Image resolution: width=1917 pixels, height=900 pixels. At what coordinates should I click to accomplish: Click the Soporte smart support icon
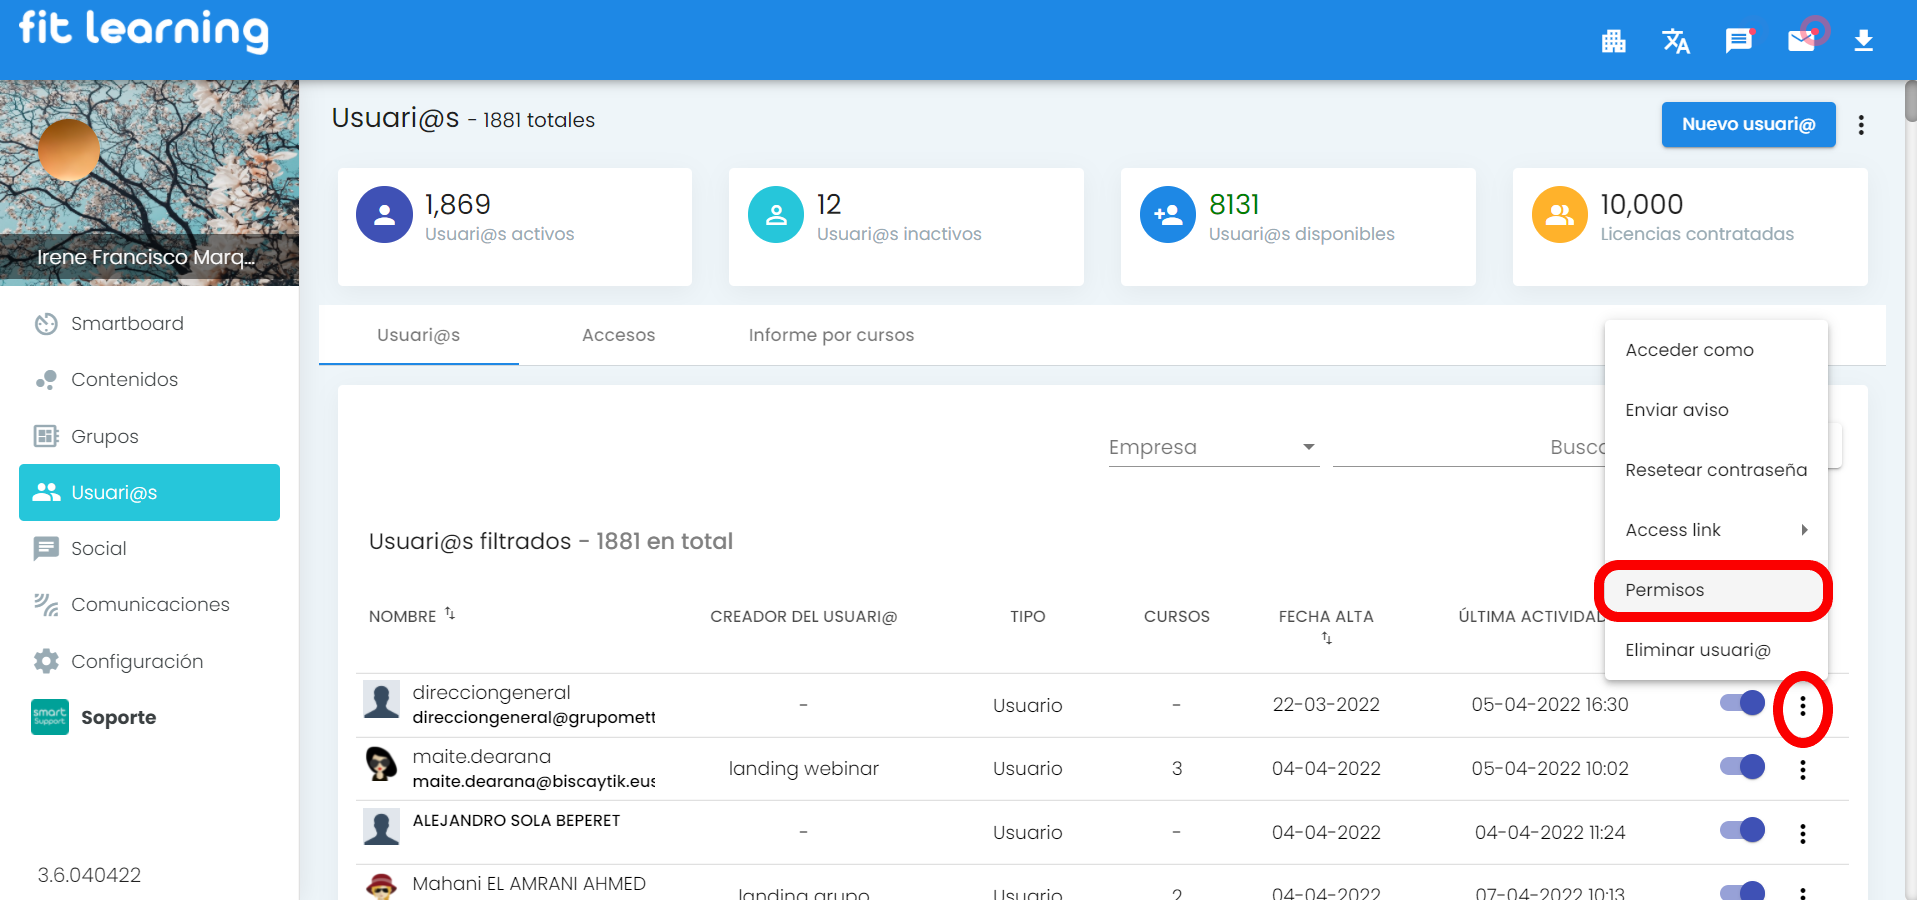50,717
